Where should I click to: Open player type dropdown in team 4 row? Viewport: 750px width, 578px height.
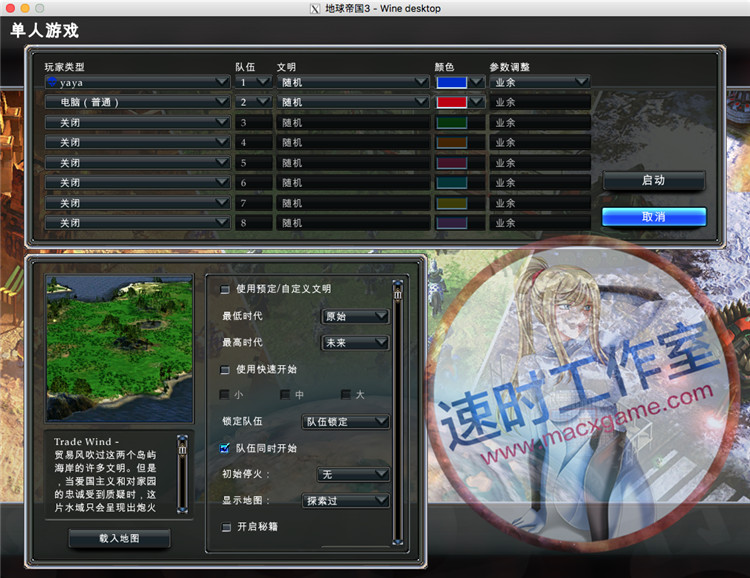(x=138, y=142)
